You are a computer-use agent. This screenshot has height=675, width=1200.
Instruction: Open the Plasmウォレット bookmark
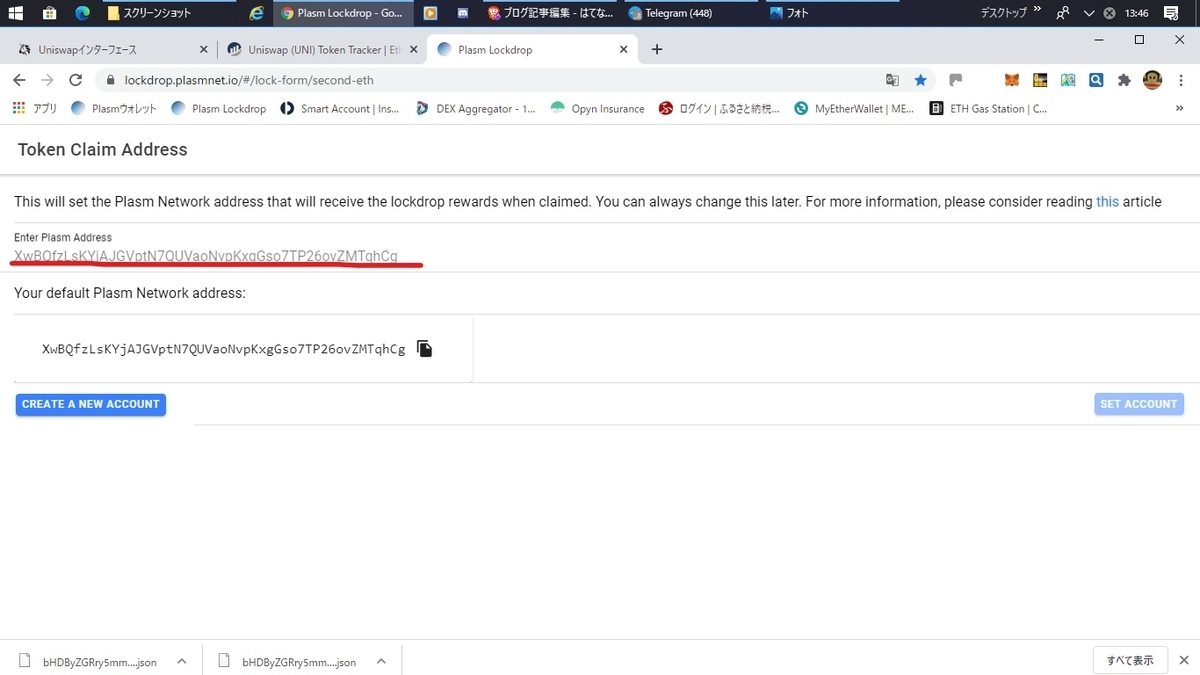[x=115, y=108]
